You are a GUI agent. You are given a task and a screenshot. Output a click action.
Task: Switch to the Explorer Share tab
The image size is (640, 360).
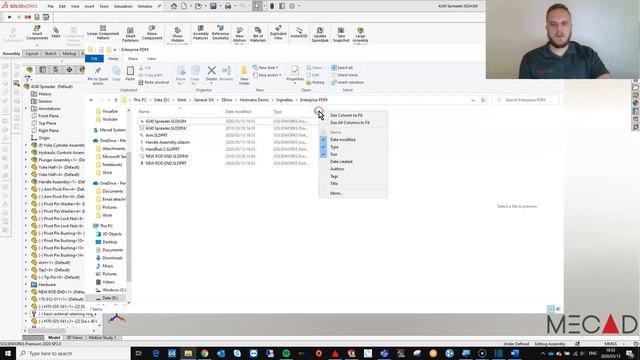pyautogui.click(x=133, y=59)
